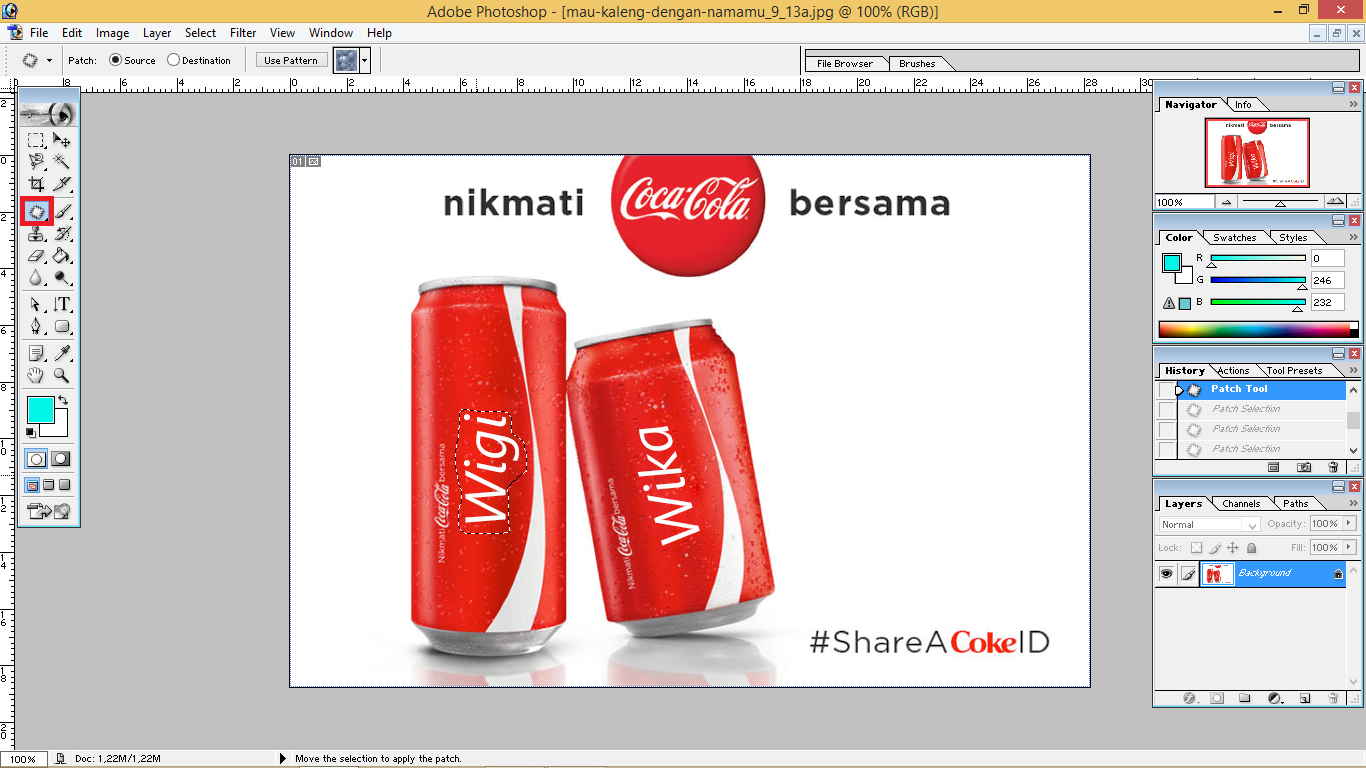Screen dimensions: 1366x768
Task: Set history brush source for Patch Tool state
Action: coord(1167,389)
